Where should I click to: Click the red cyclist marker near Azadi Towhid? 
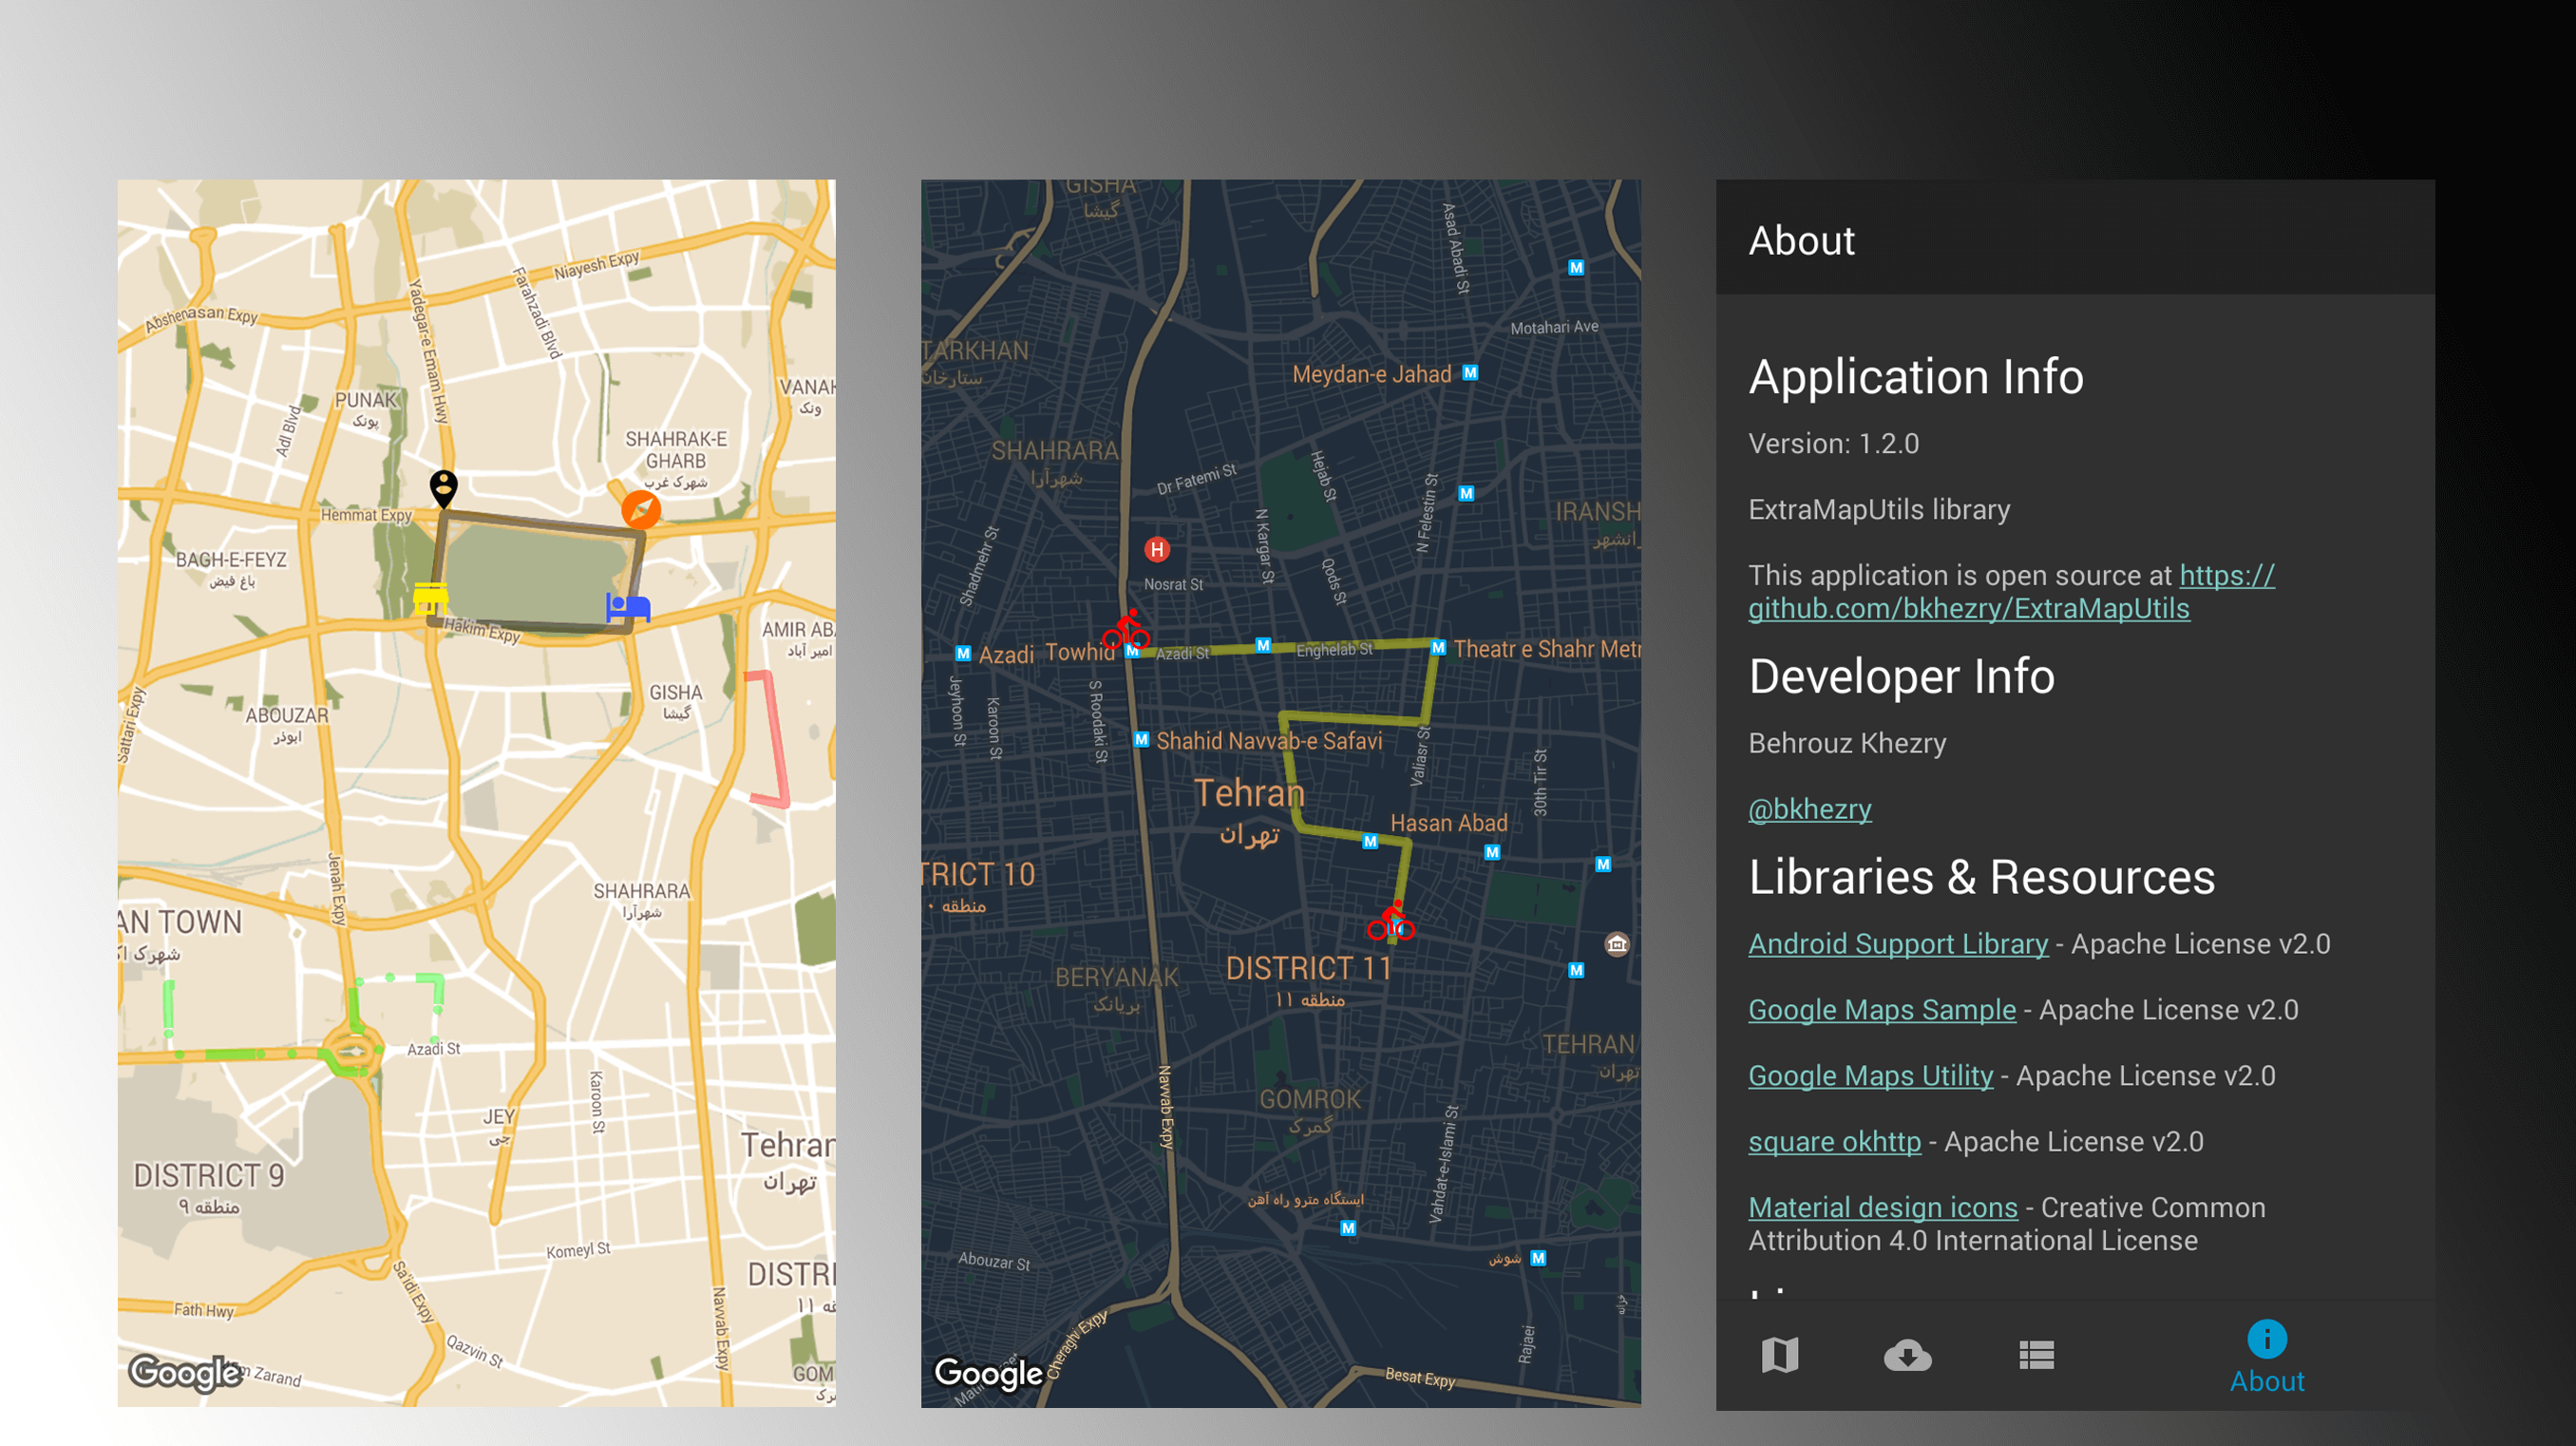(1126, 630)
